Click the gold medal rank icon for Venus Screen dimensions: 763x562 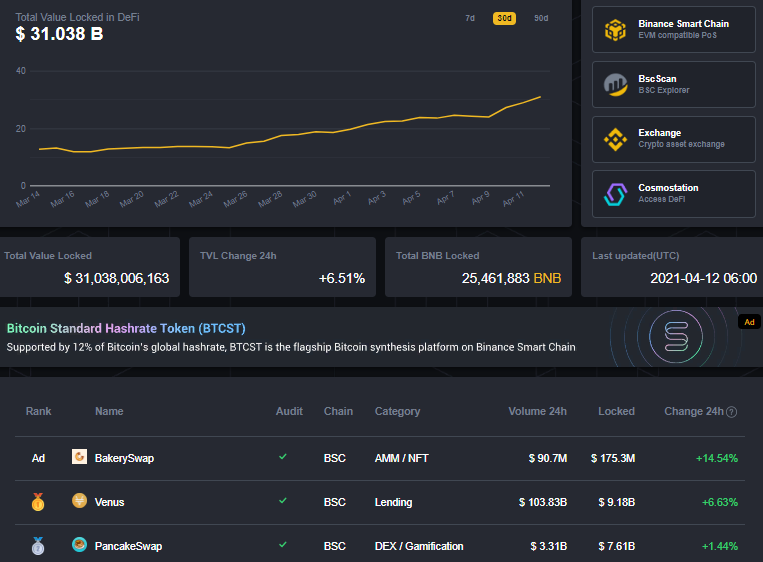tap(38, 502)
